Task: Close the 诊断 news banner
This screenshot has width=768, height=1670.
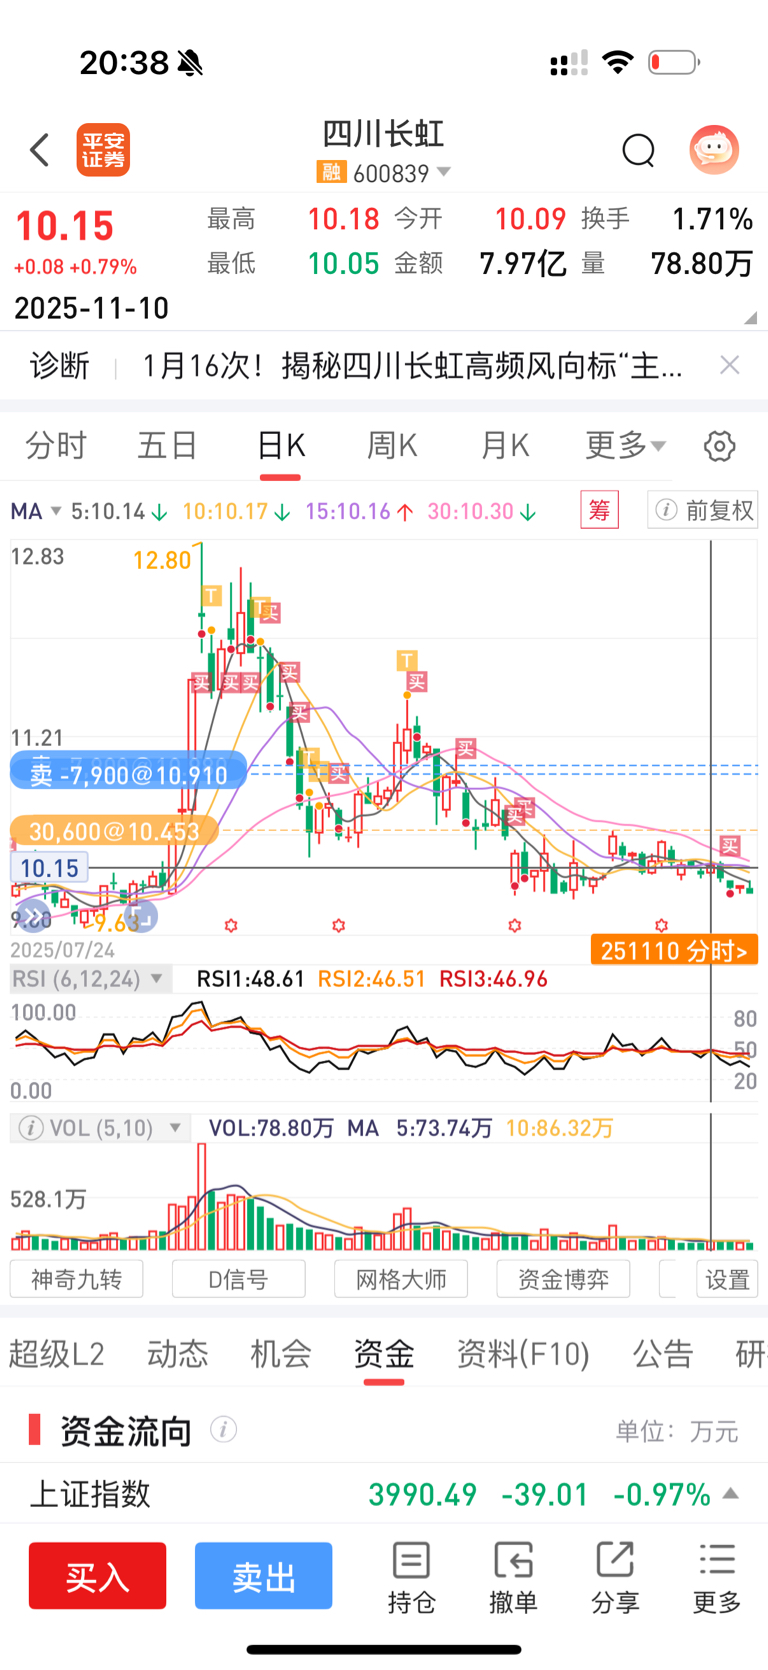Action: pos(730,365)
